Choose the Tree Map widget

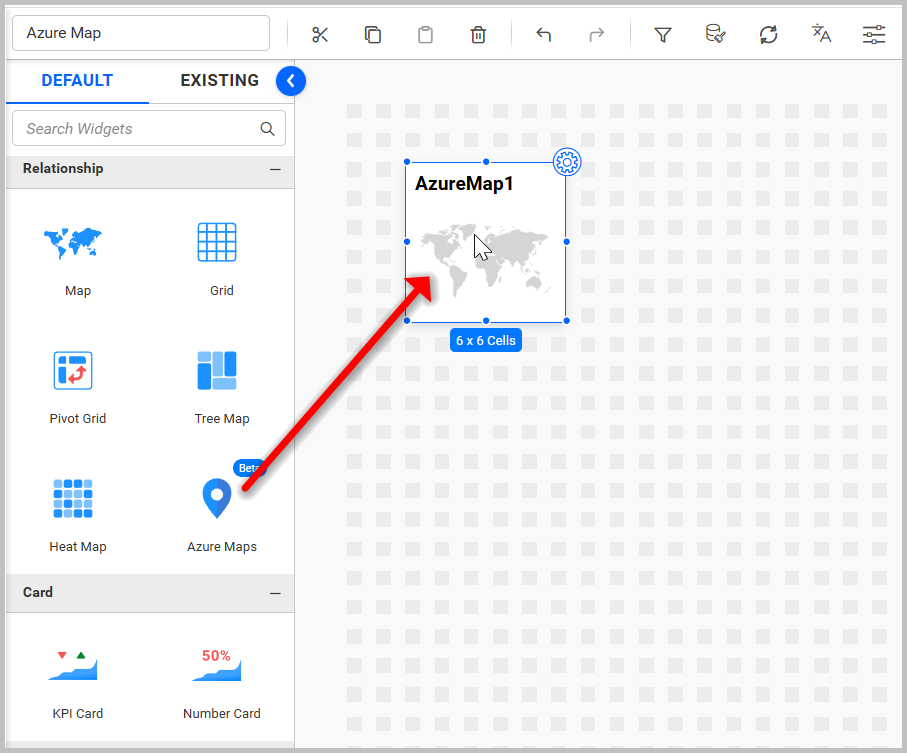(x=221, y=370)
